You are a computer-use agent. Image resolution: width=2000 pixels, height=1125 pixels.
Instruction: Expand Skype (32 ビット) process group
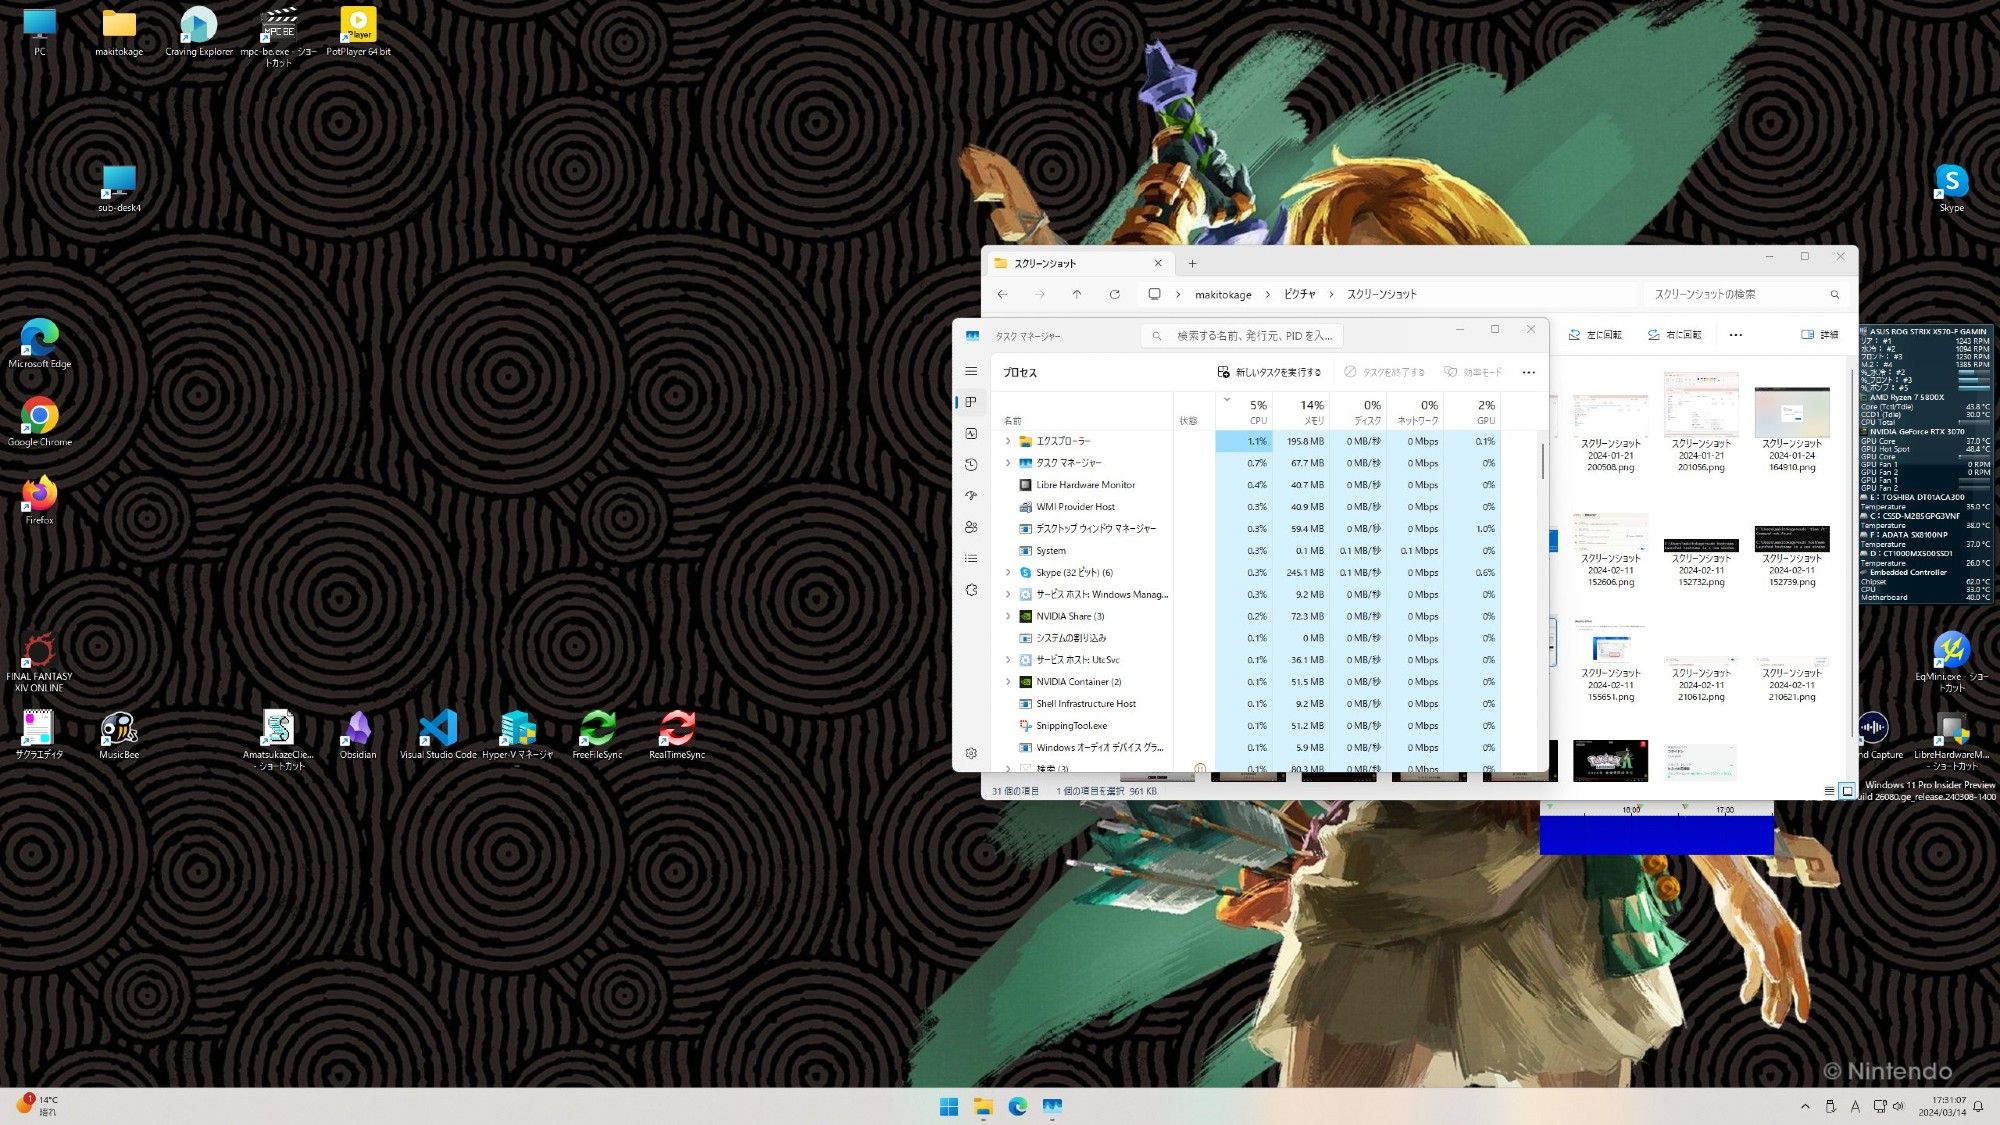(1008, 573)
